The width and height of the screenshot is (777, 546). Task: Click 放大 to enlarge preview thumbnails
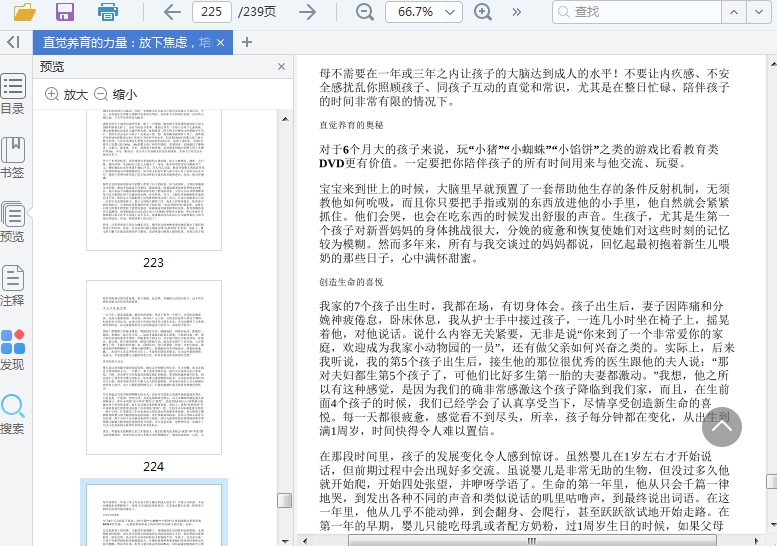66,94
